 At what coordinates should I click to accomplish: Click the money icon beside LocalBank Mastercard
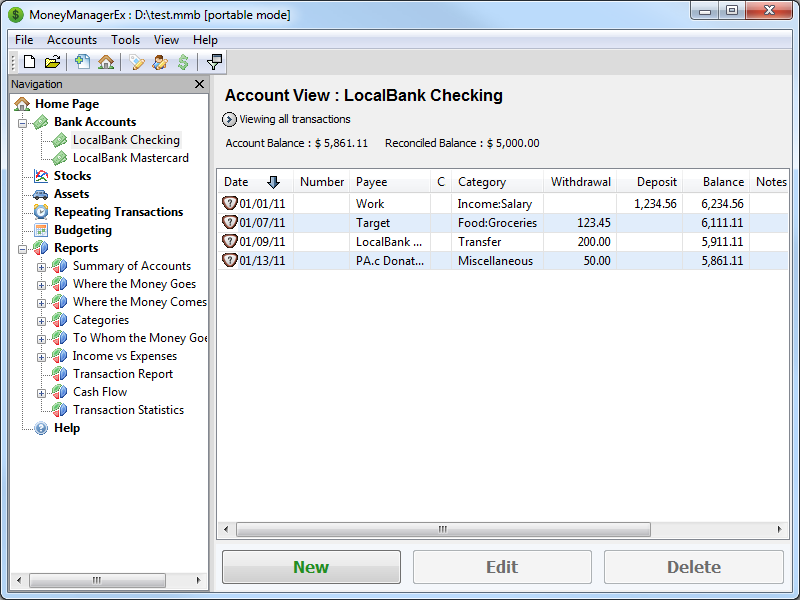(60, 158)
